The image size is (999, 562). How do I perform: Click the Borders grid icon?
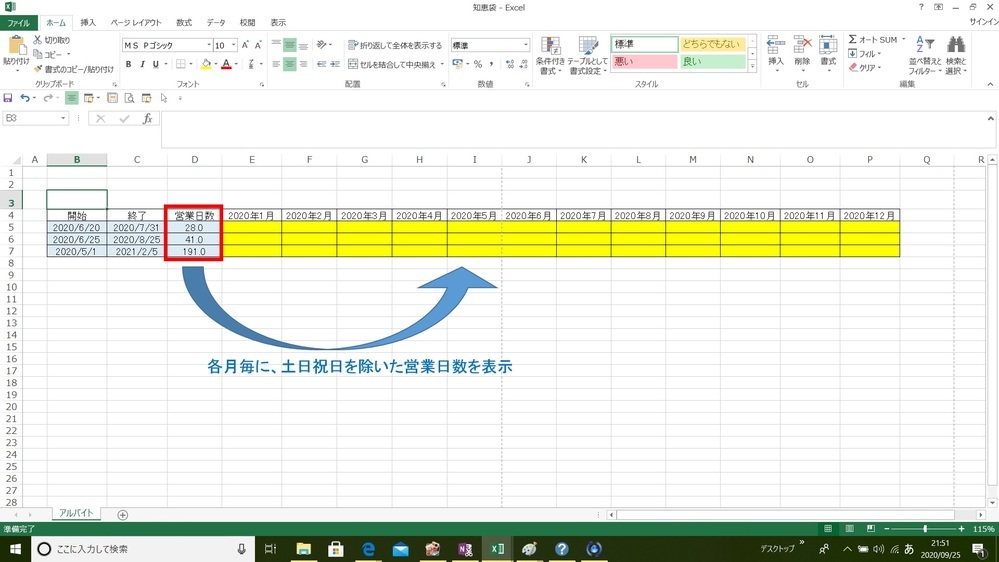(x=181, y=64)
